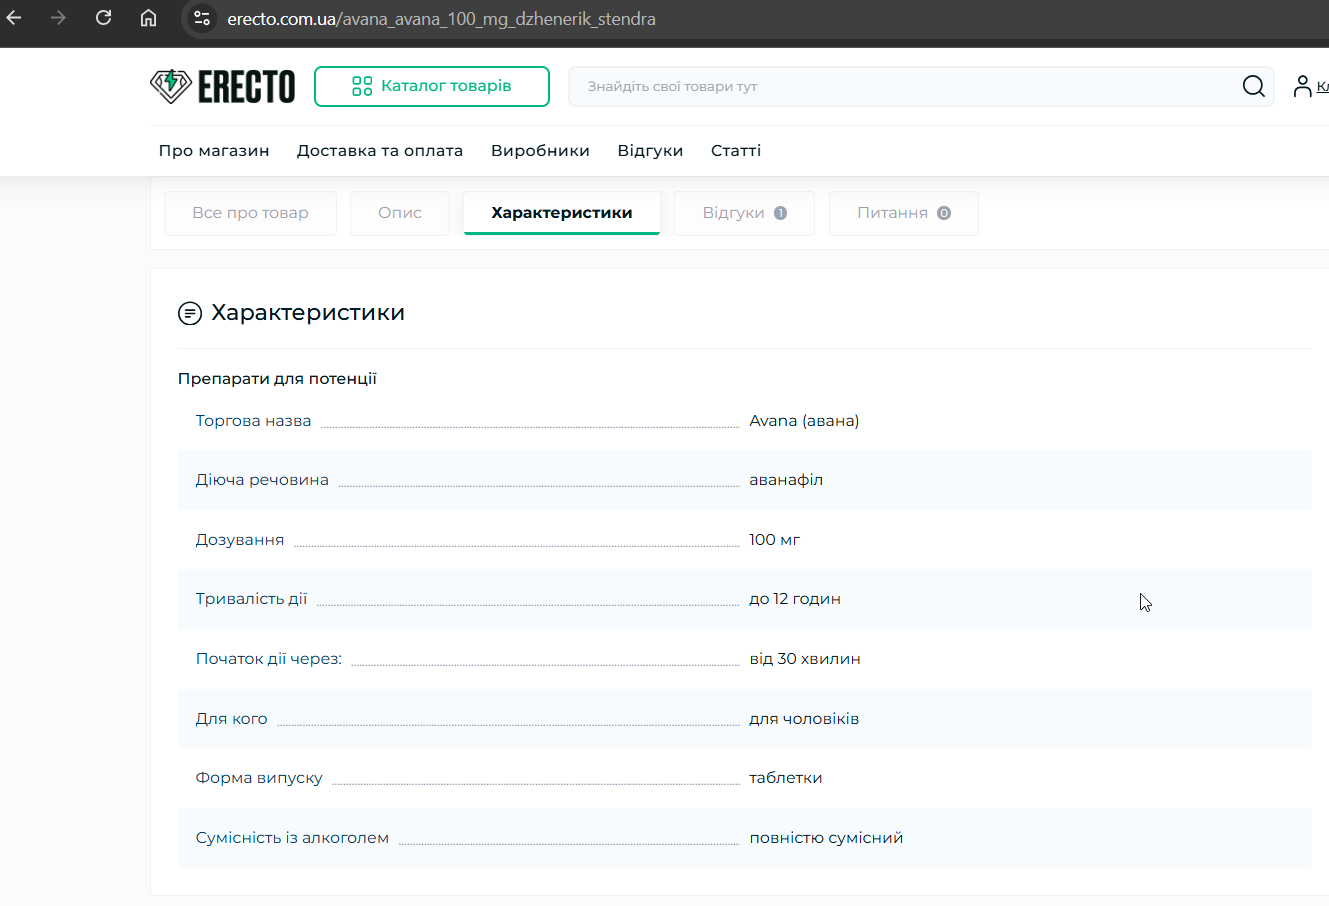
Task: Select the value для чоловіків
Action: pos(804,719)
